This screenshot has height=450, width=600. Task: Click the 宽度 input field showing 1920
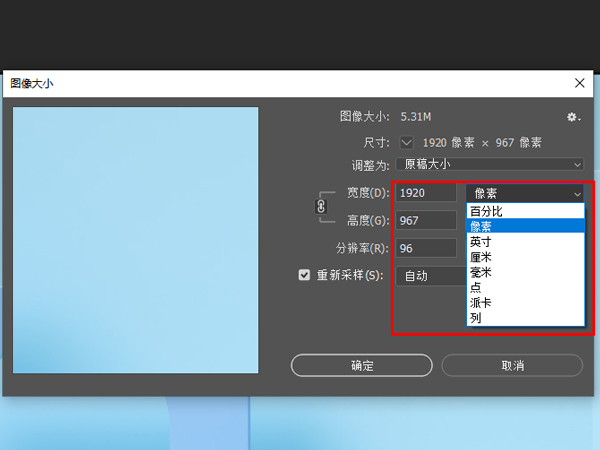[x=425, y=193]
